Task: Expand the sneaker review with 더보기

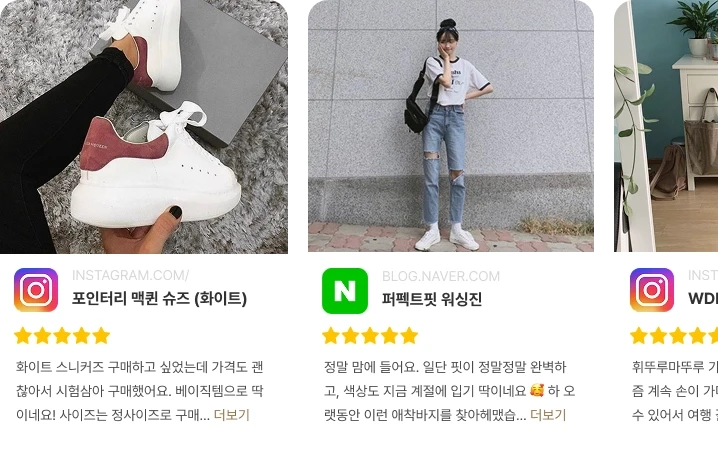Action: click(x=232, y=415)
